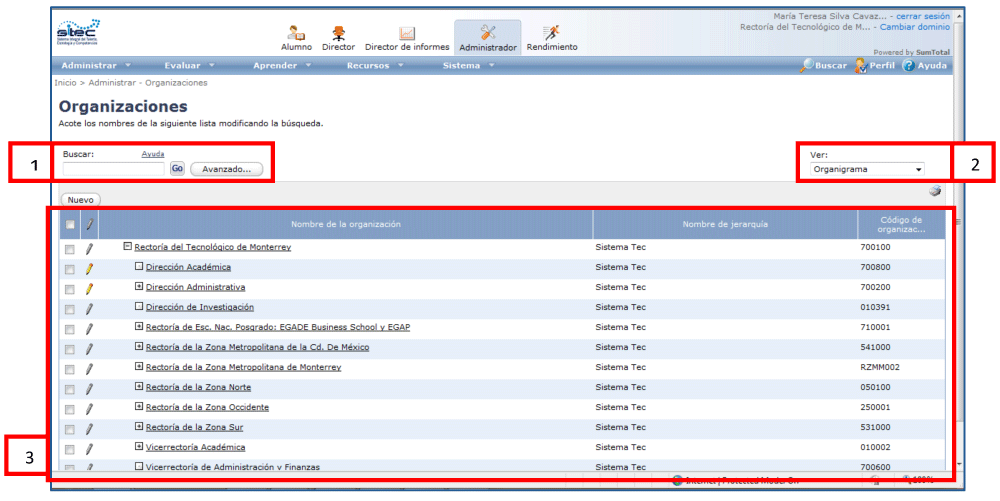1000x501 pixels.
Task: Click the cerrar sesión link
Action: click(x=923, y=17)
